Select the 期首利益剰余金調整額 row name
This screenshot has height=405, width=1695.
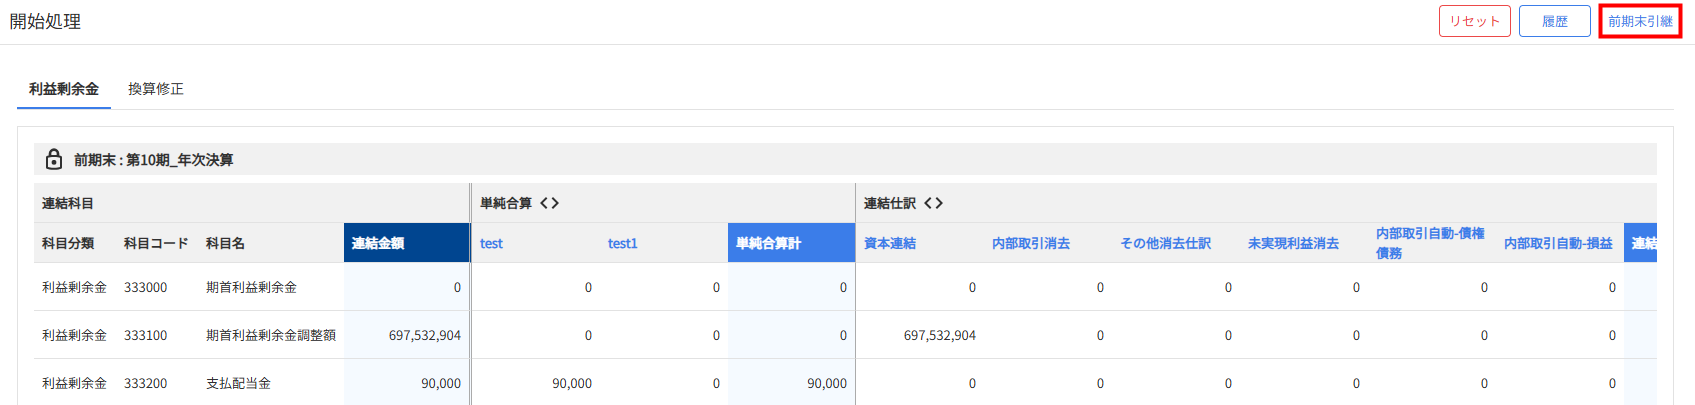[271, 335]
